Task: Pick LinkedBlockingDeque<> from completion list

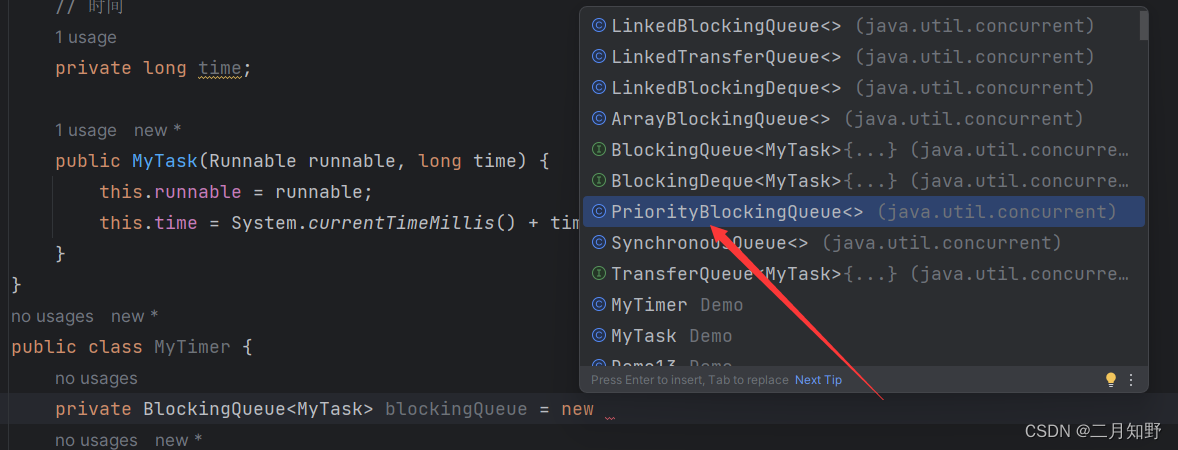Action: point(726,88)
